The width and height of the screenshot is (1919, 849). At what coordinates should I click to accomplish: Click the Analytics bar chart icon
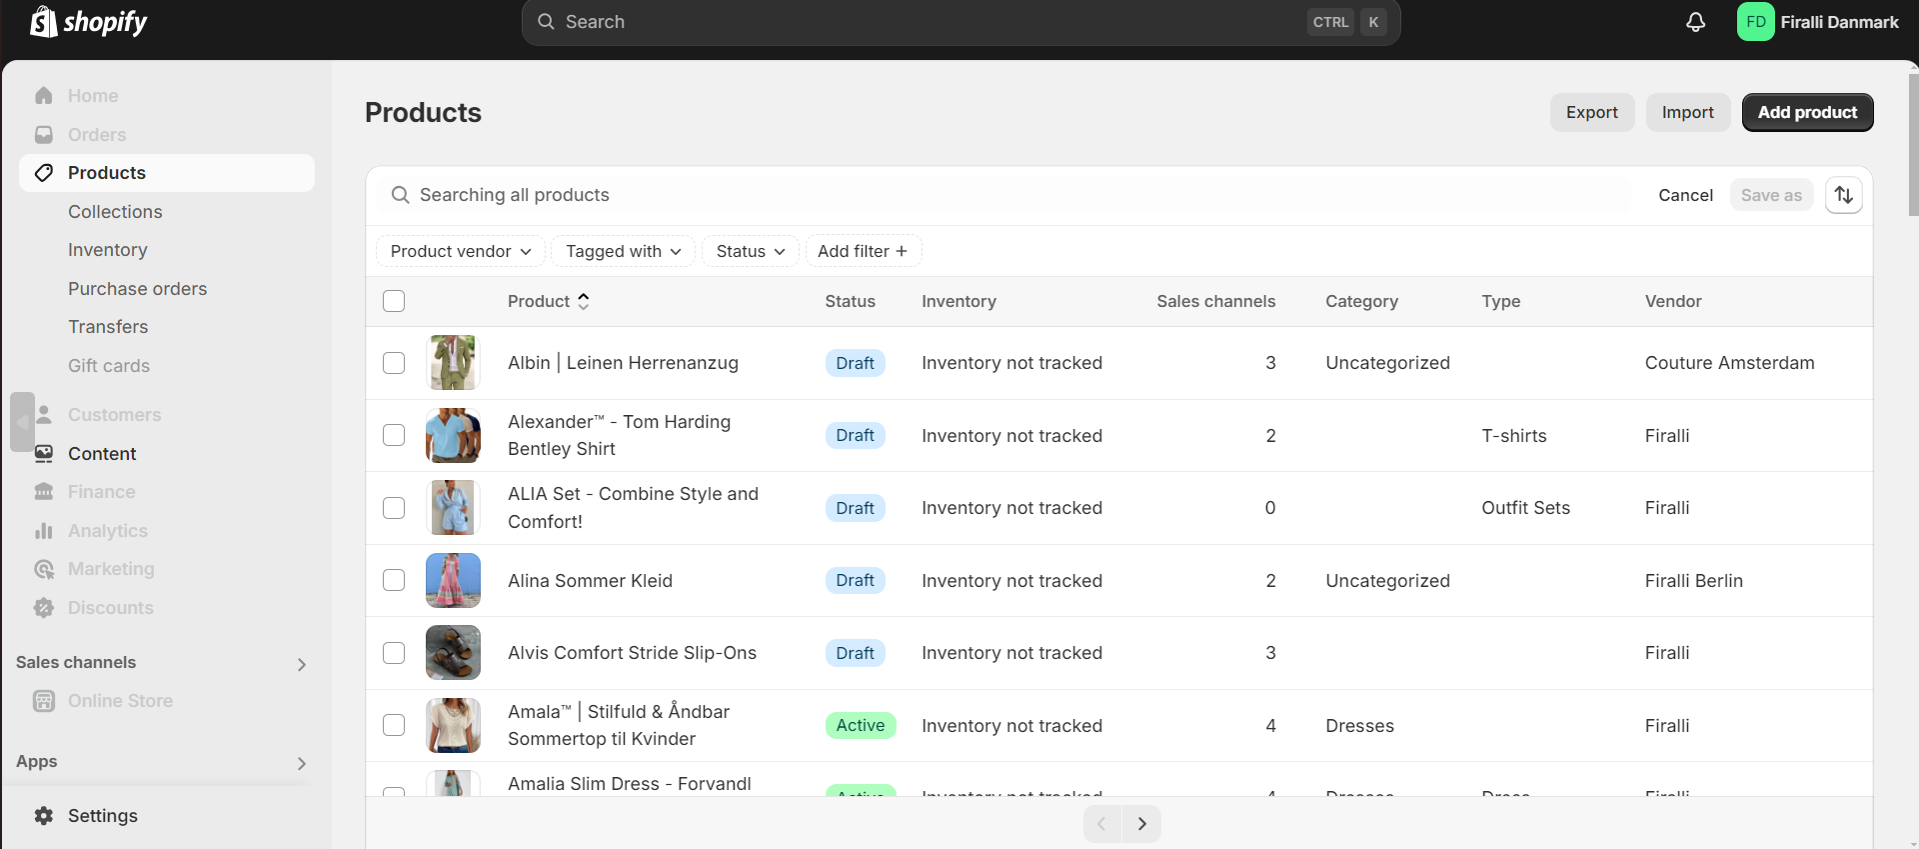point(44,531)
